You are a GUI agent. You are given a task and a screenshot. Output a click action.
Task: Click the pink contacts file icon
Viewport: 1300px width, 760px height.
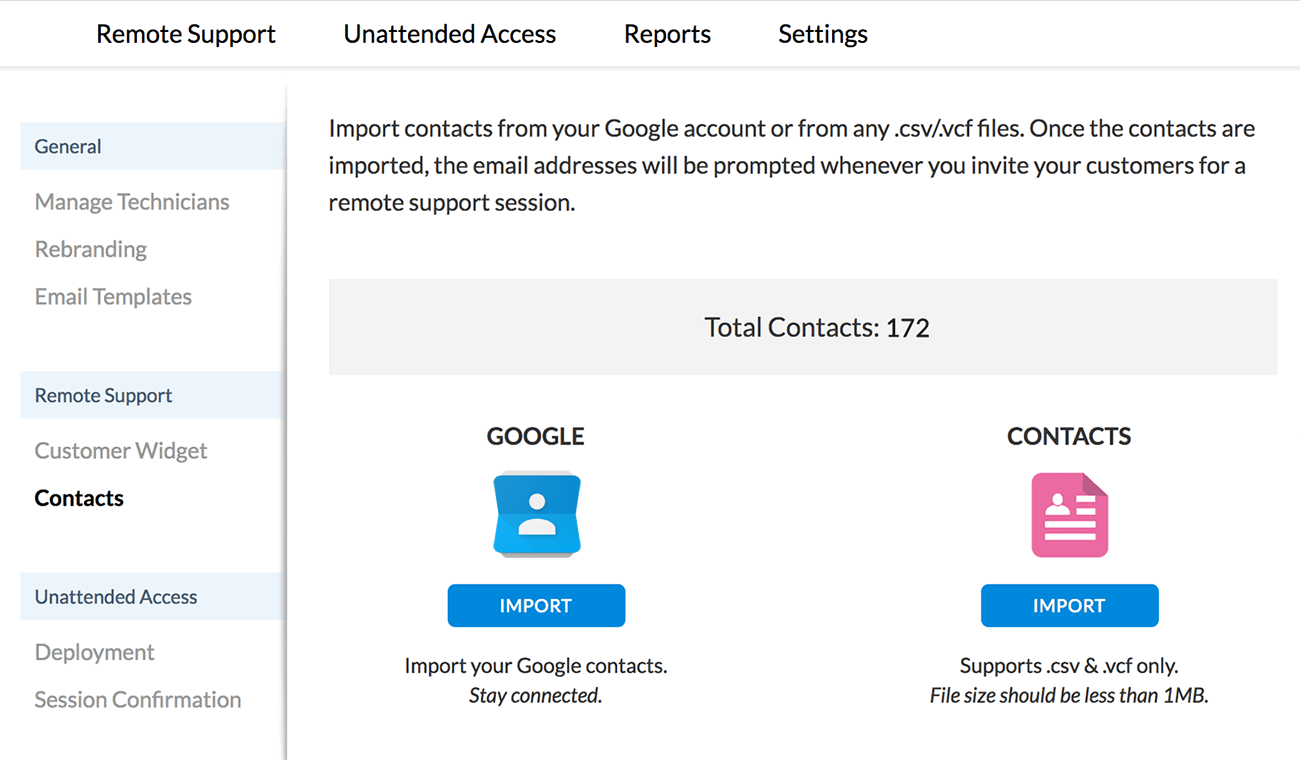tap(1069, 514)
